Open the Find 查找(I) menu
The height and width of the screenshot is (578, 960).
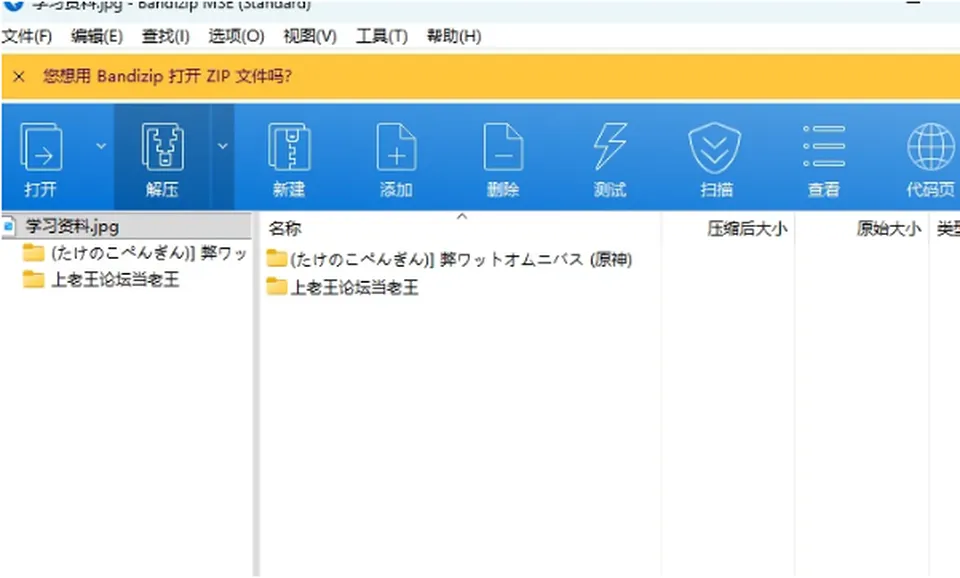[165, 36]
